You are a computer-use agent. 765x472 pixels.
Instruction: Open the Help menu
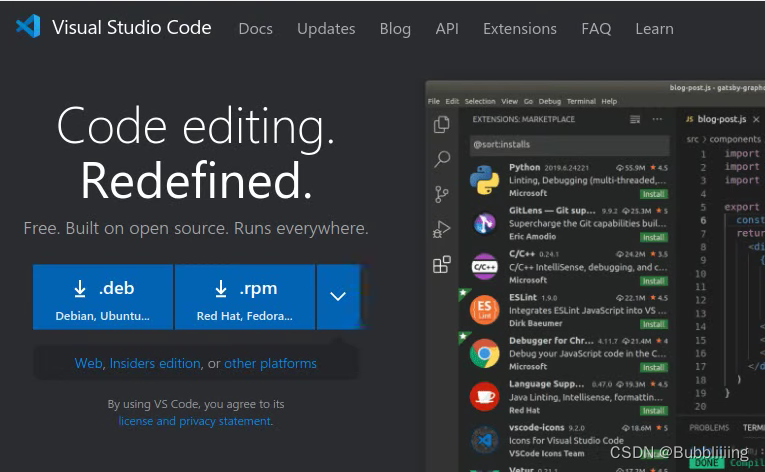[609, 102]
